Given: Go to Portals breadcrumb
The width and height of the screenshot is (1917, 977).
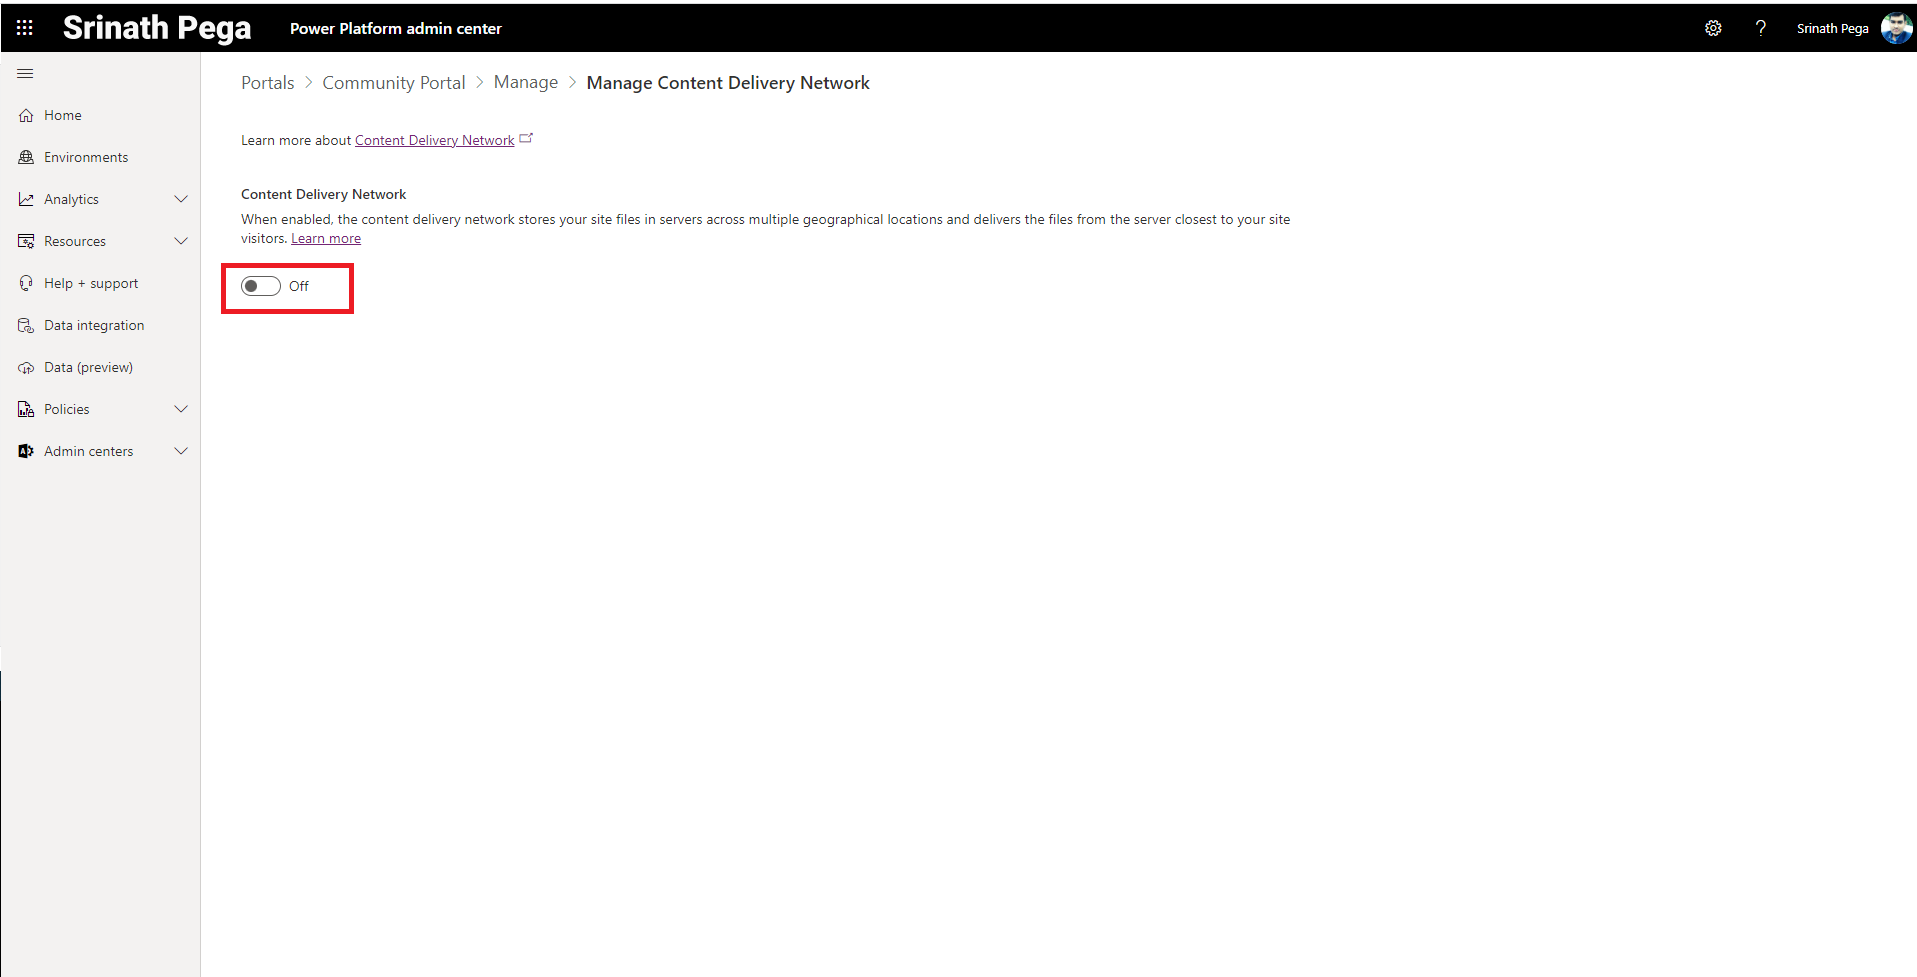Looking at the screenshot, I should tap(267, 83).
